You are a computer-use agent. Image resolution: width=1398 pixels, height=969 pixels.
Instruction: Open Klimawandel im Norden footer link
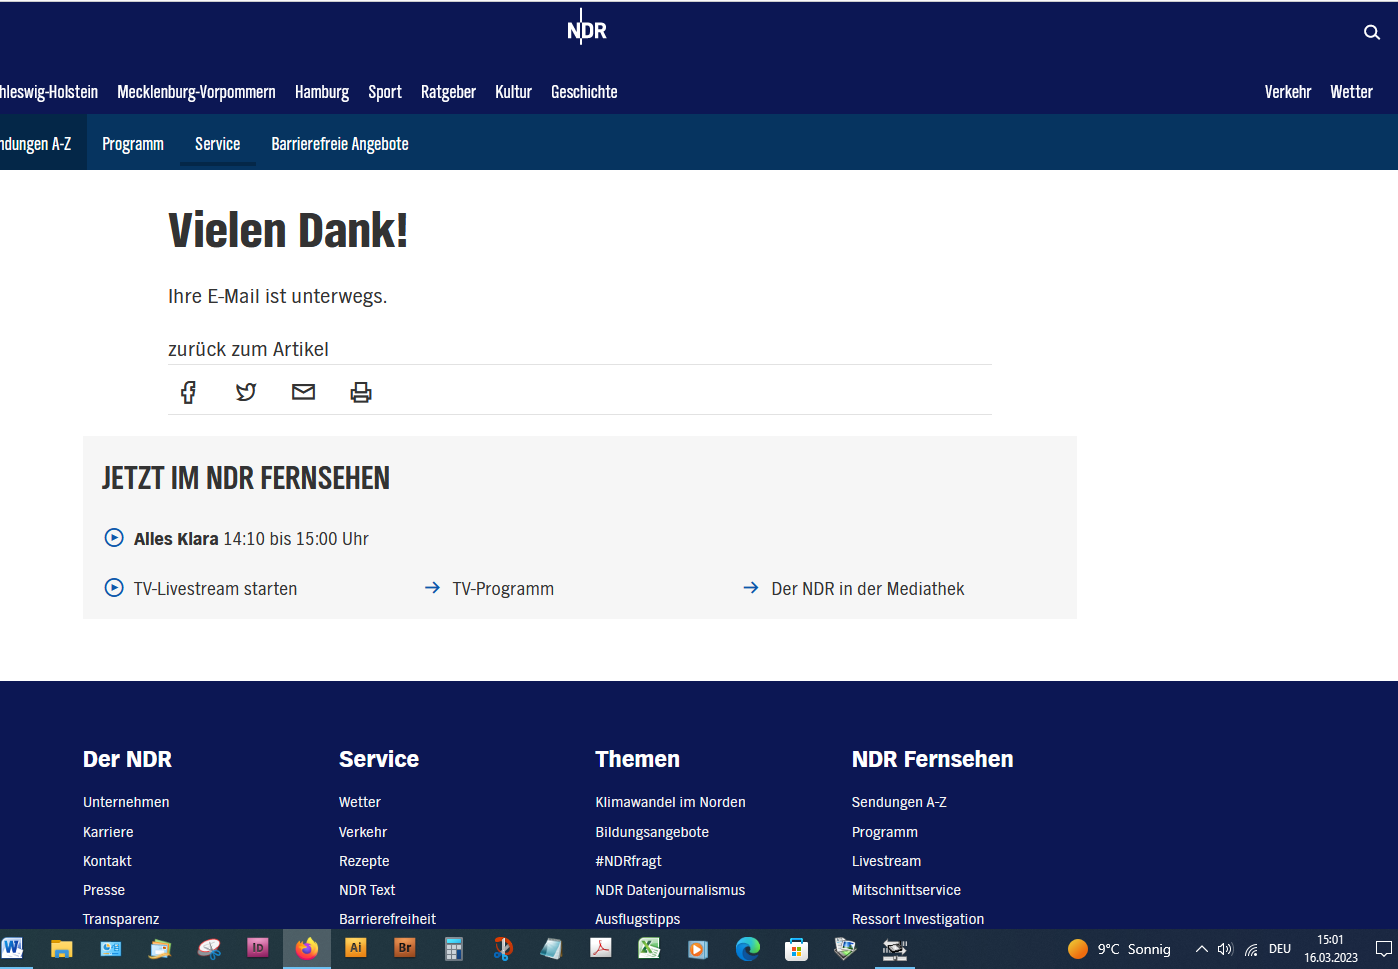(670, 802)
